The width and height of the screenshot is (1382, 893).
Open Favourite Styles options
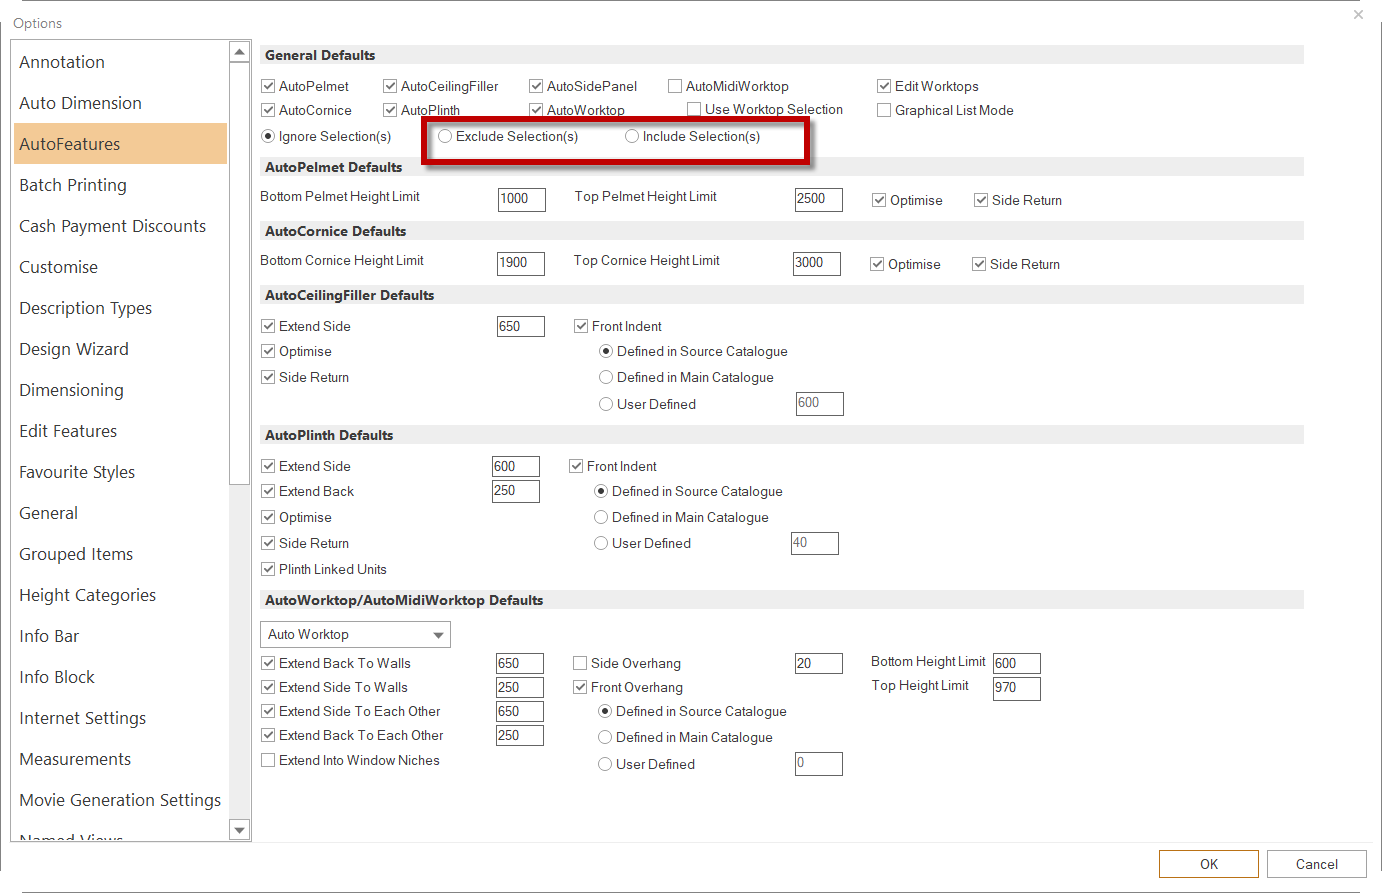120,472
